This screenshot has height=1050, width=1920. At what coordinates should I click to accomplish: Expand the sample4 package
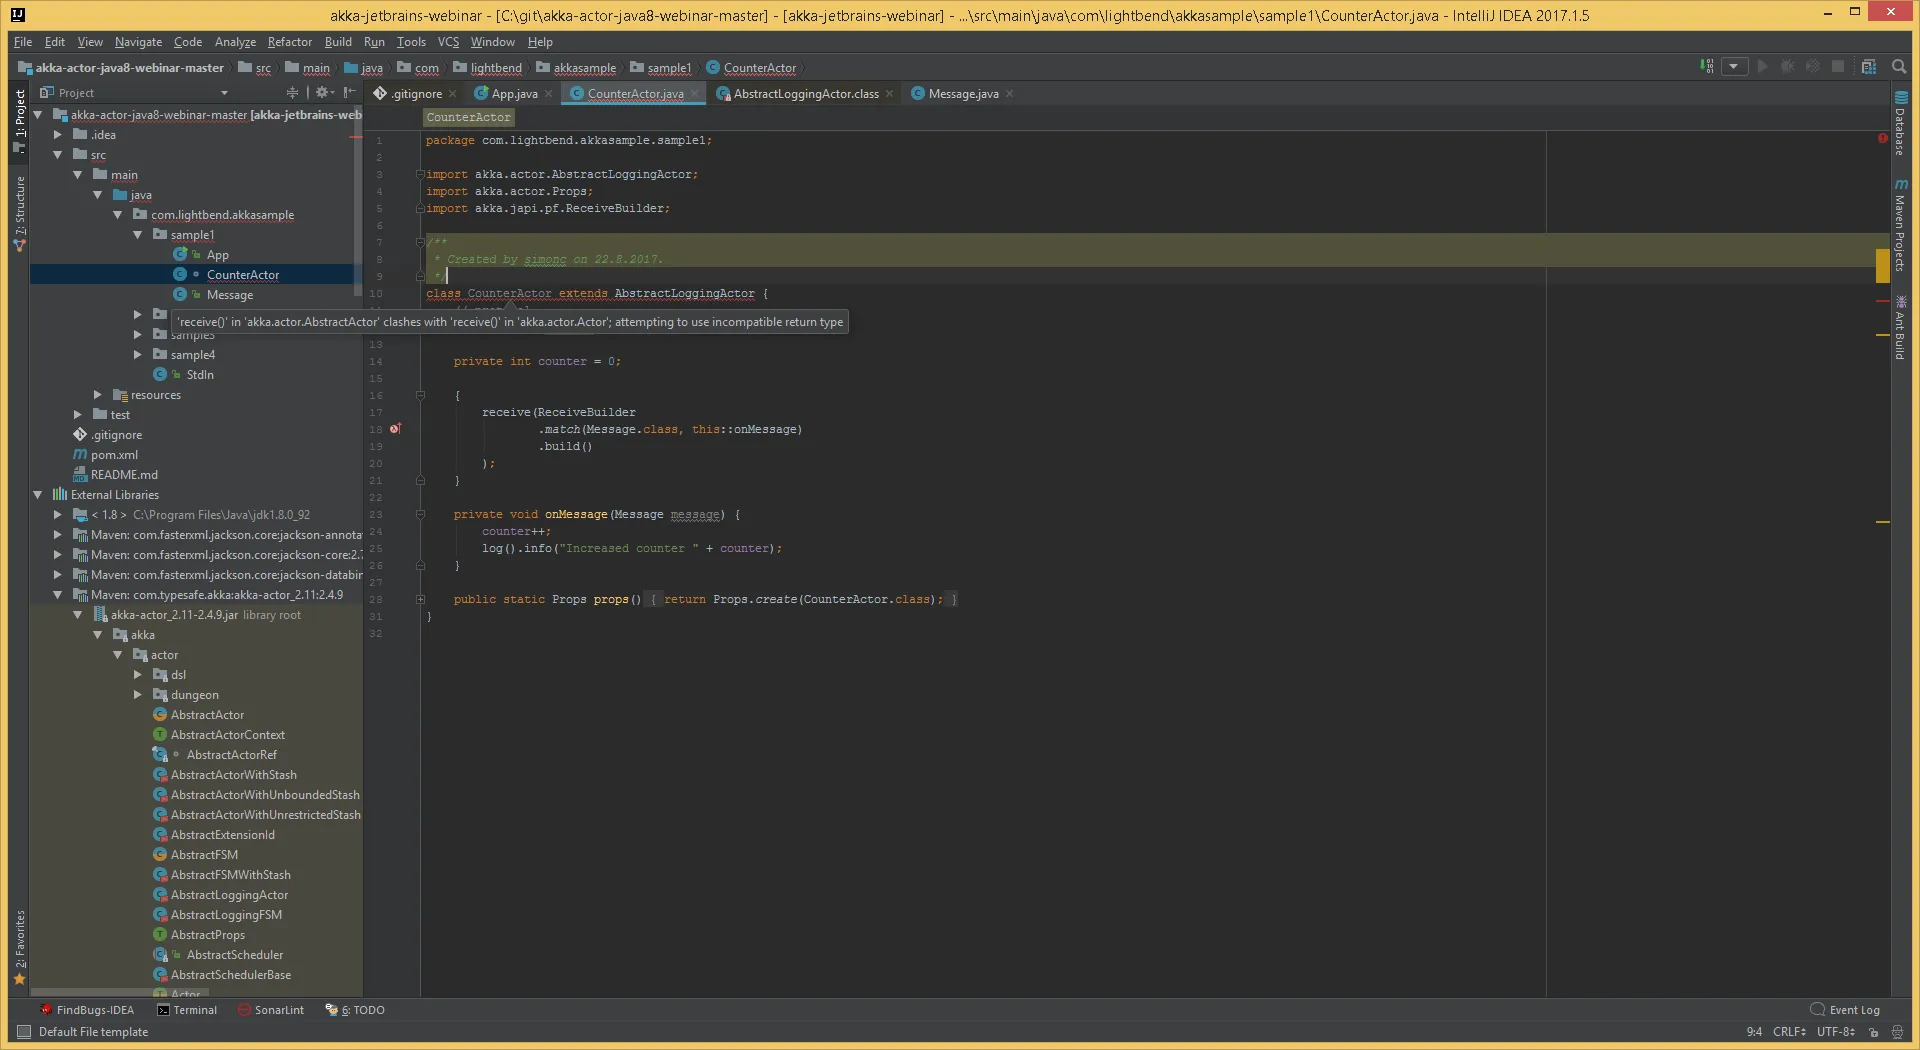[x=138, y=355]
